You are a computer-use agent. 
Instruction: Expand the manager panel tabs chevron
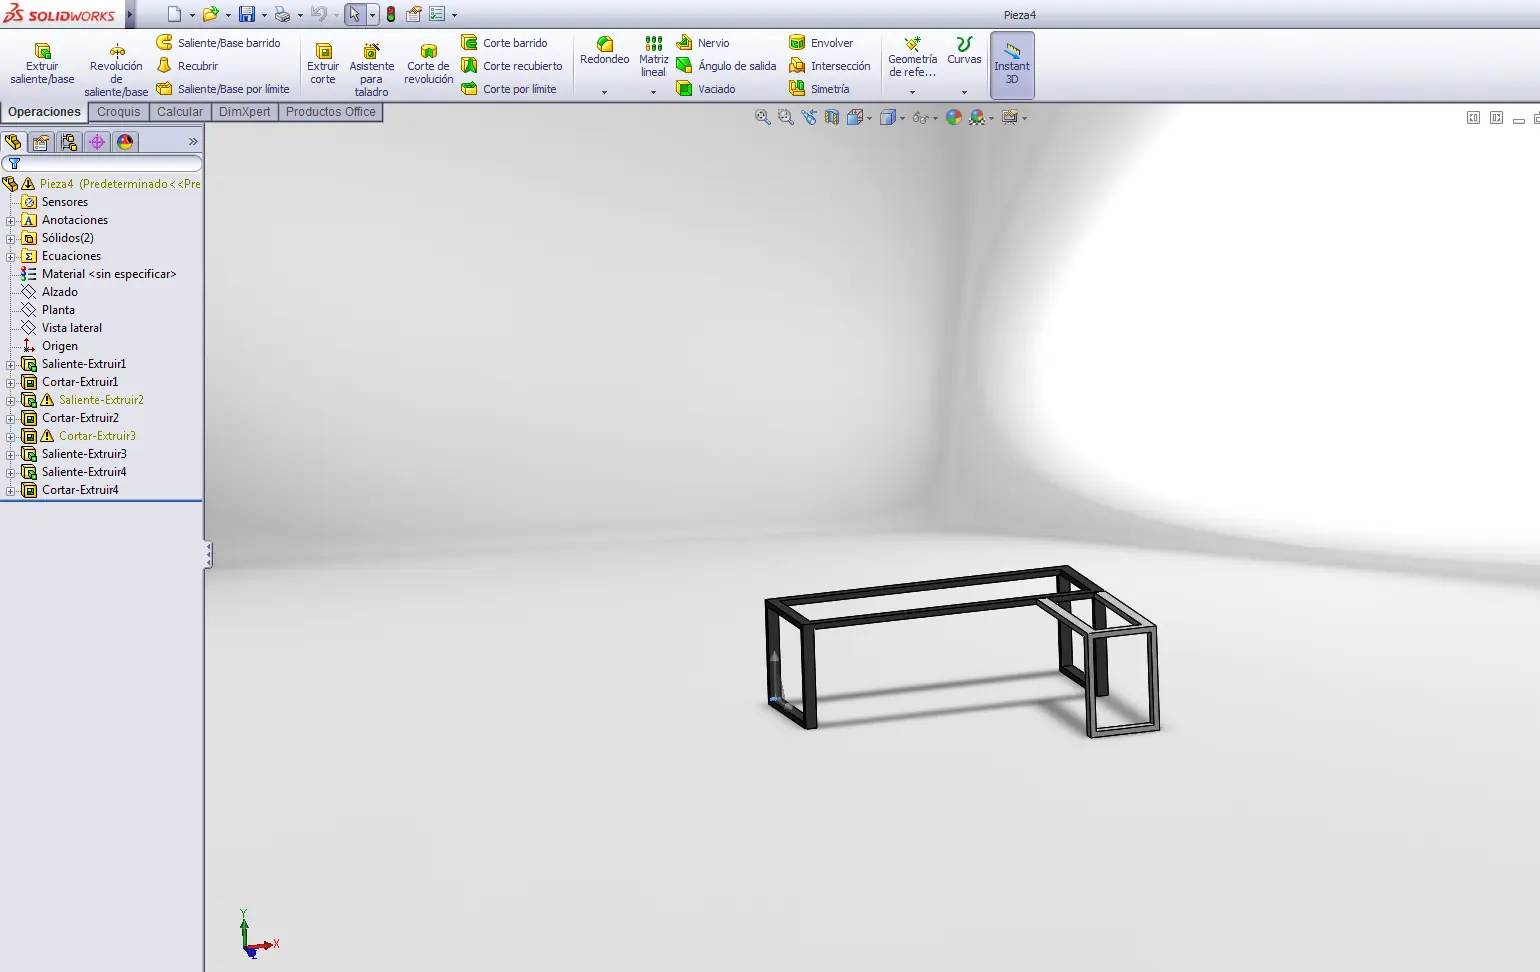point(193,142)
